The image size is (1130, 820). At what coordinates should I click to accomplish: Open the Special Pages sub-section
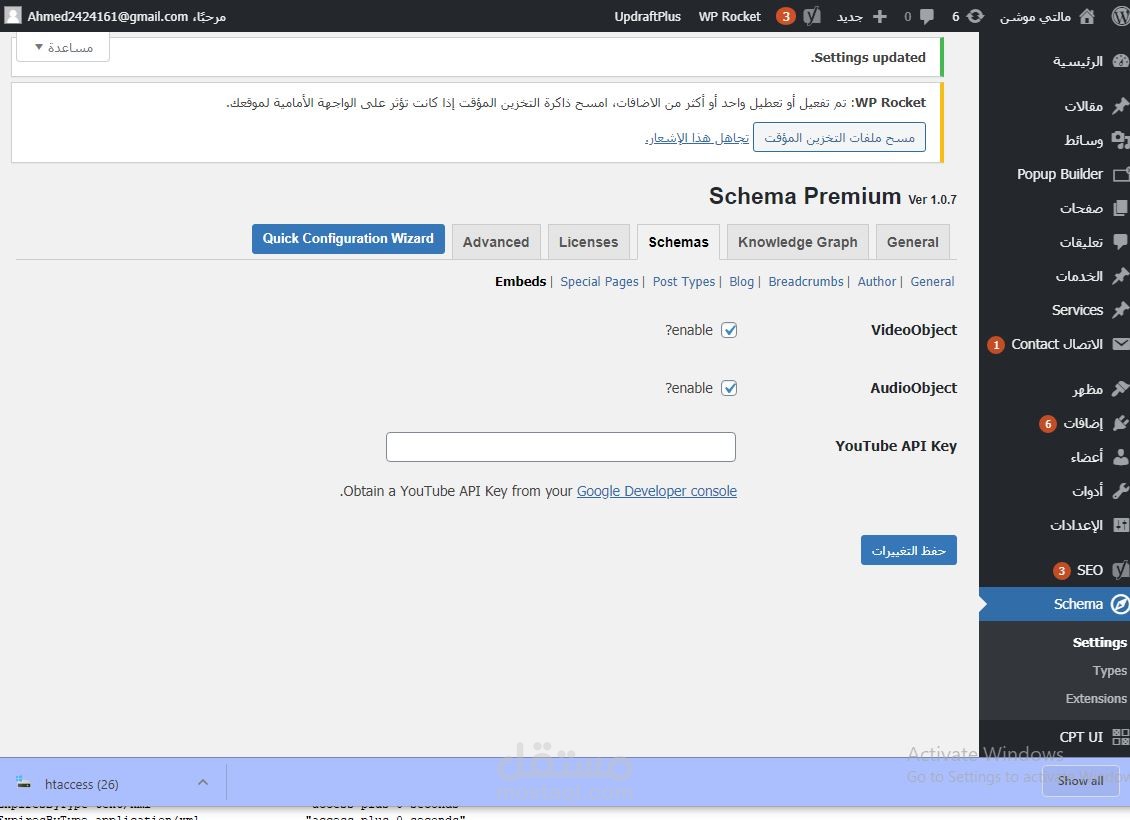tap(600, 282)
